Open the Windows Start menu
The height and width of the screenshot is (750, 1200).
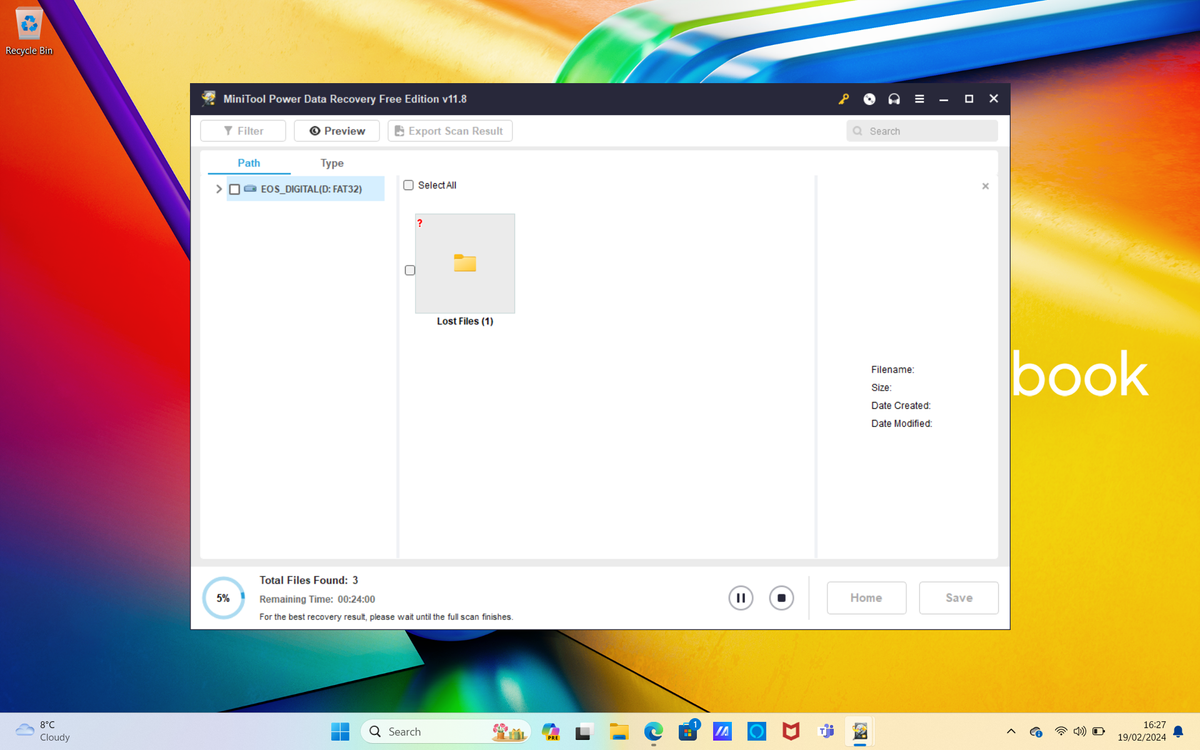tap(340, 731)
